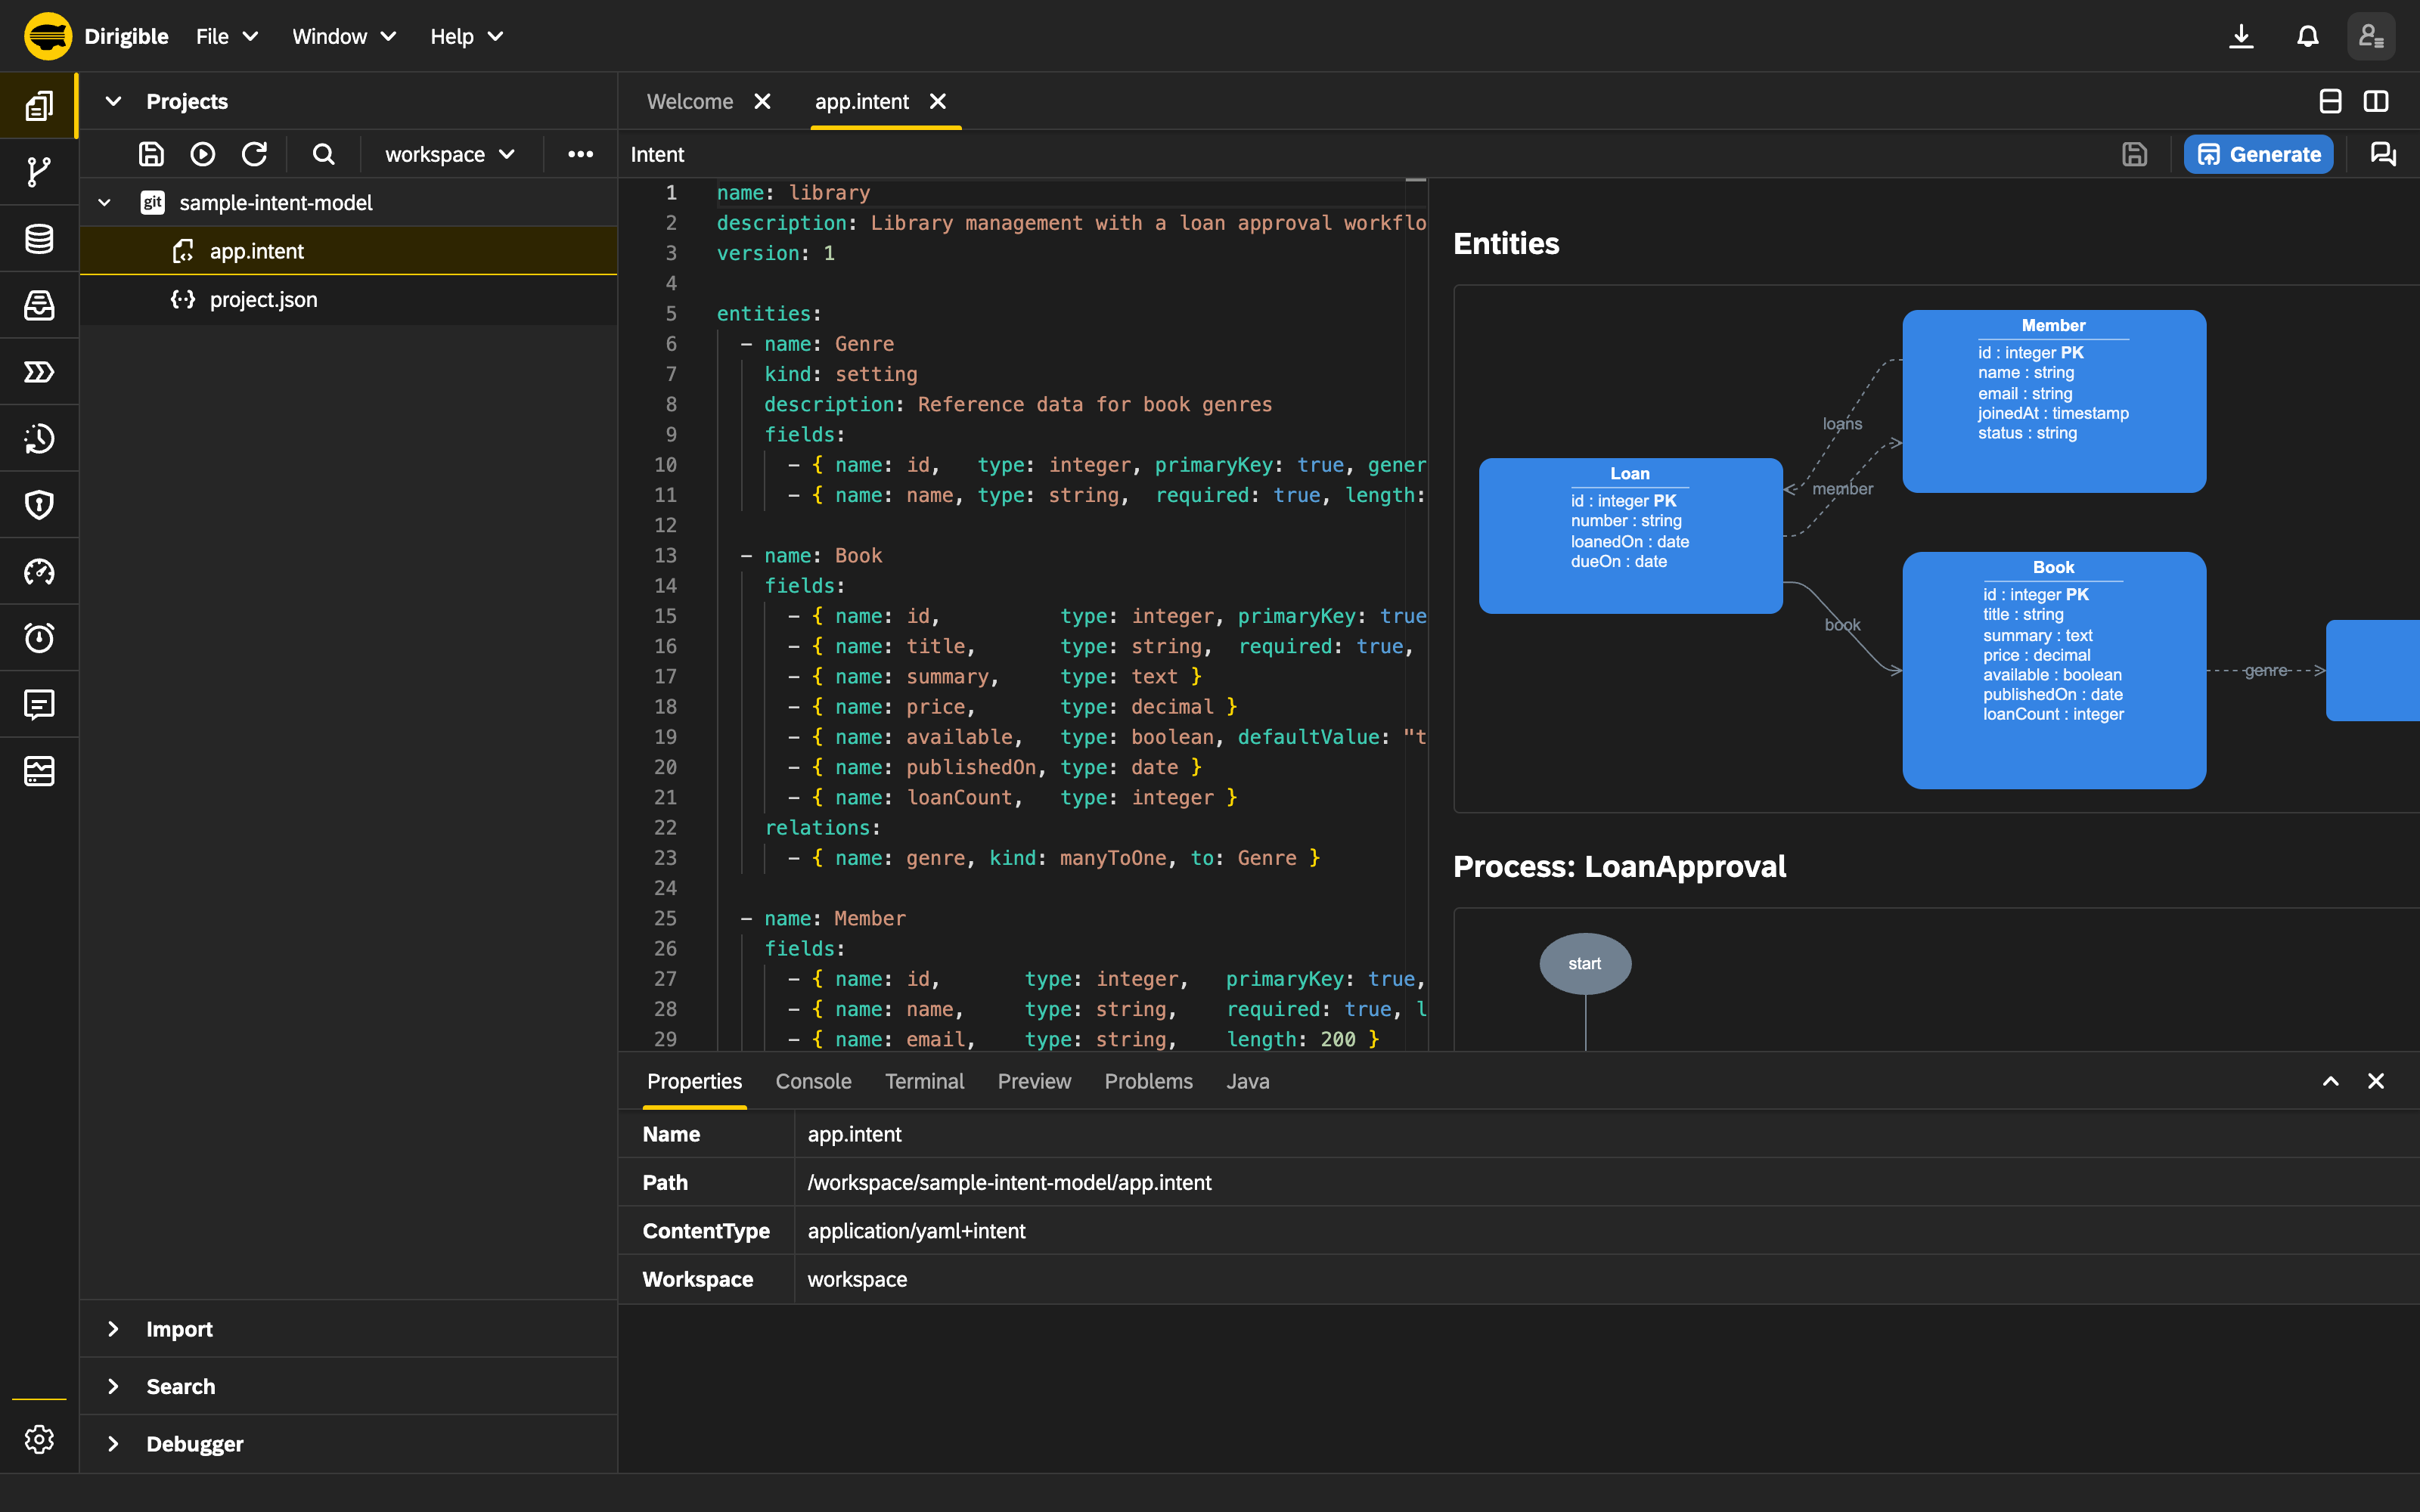Collapse the sample-intent-model project node
This screenshot has height=1512, width=2420.
[104, 203]
